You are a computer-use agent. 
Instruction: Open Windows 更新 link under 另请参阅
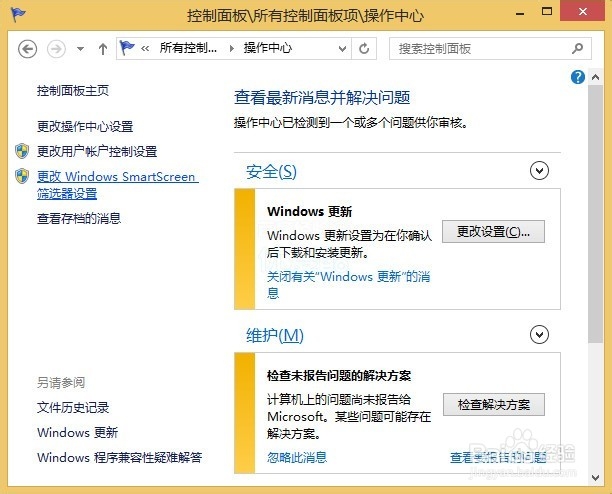[x=78, y=433]
